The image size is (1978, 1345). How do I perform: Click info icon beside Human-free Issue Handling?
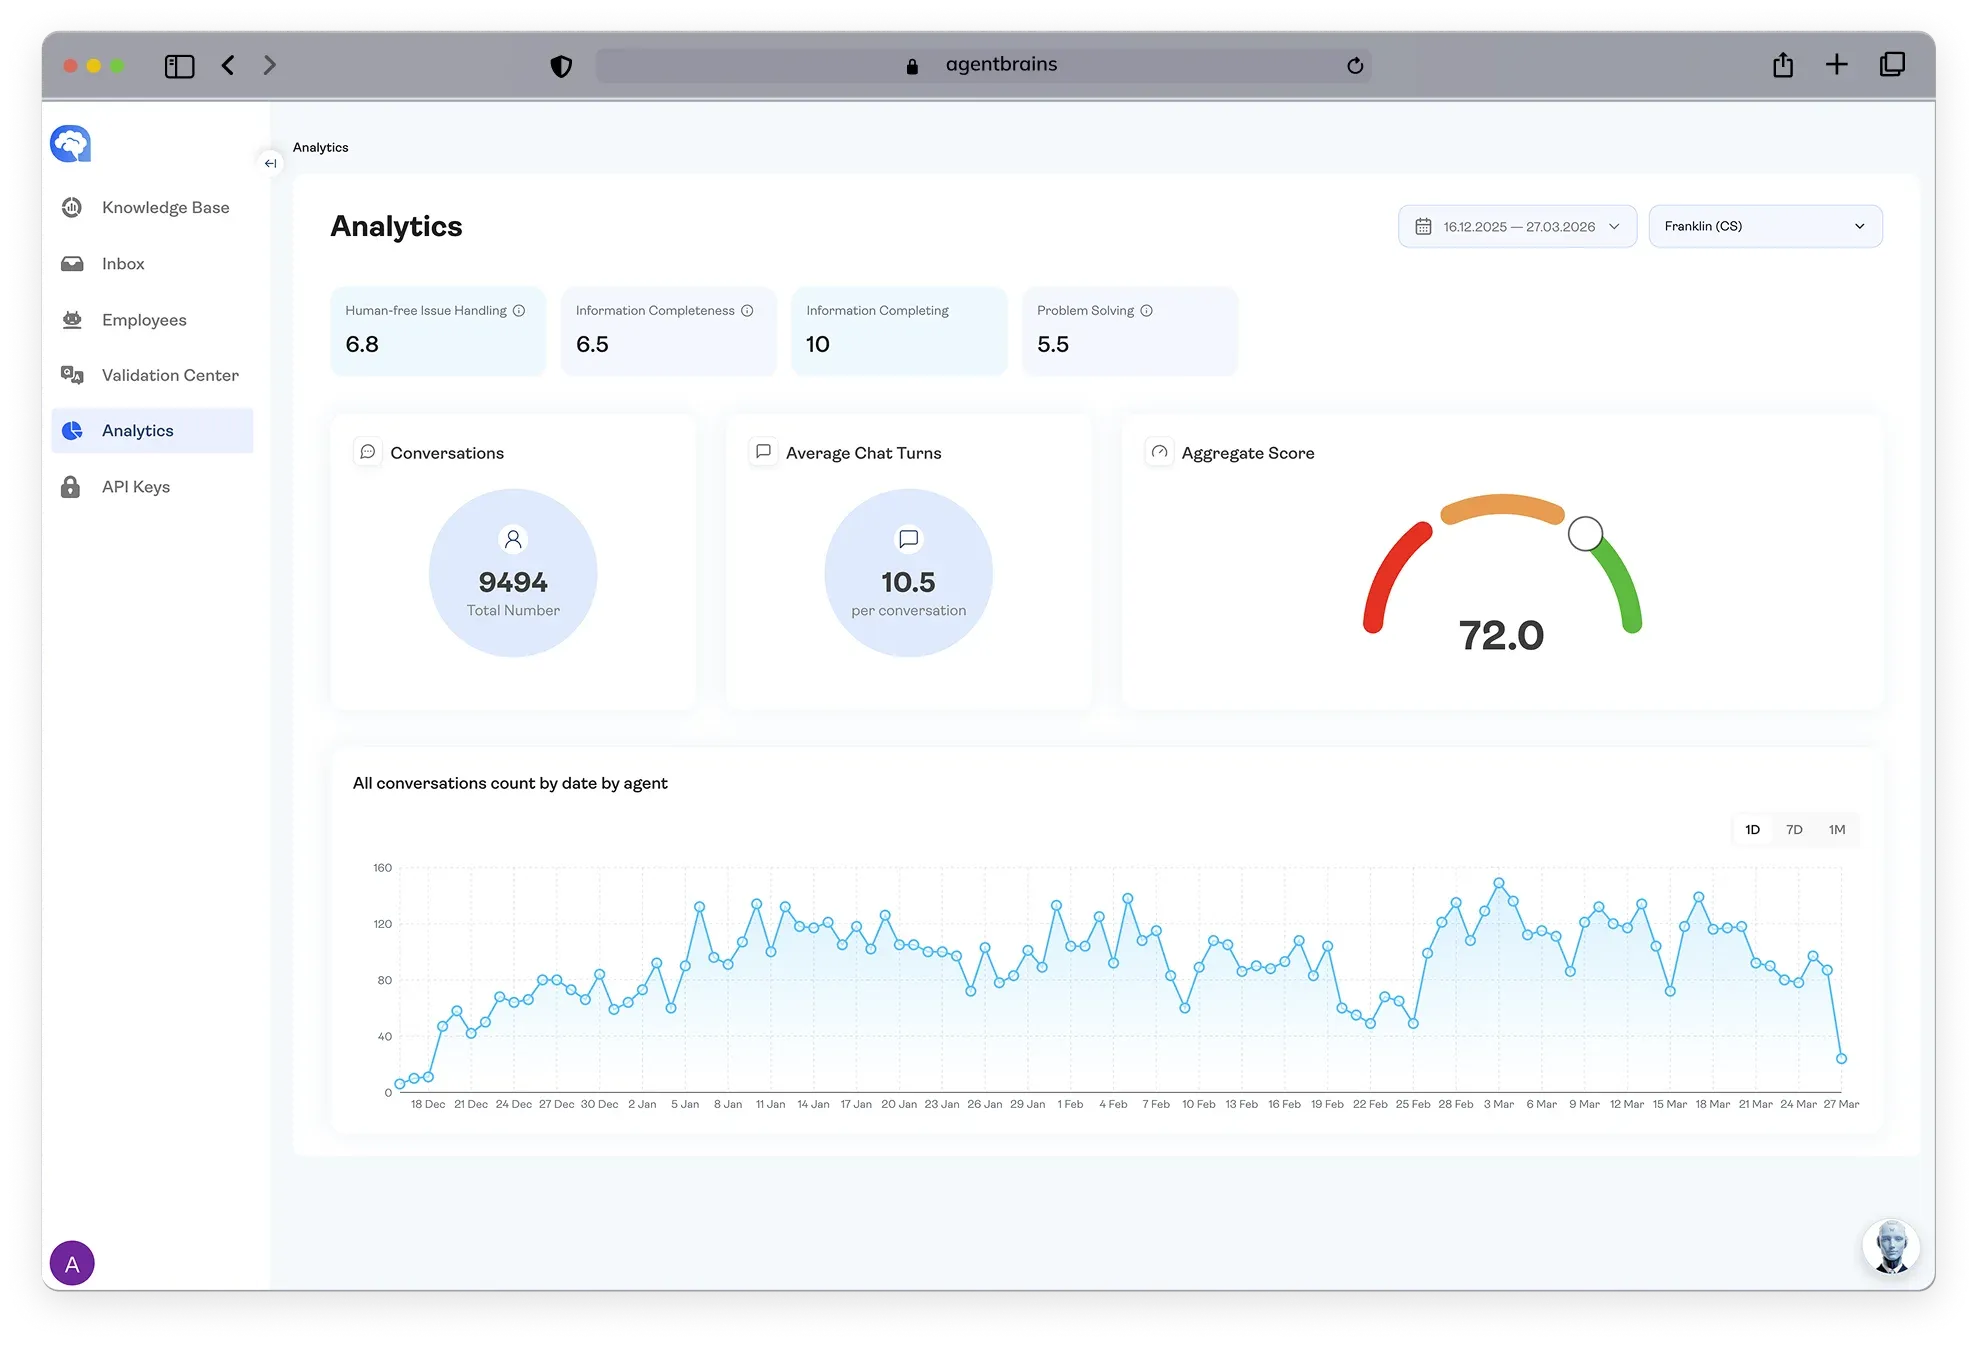[x=519, y=311]
